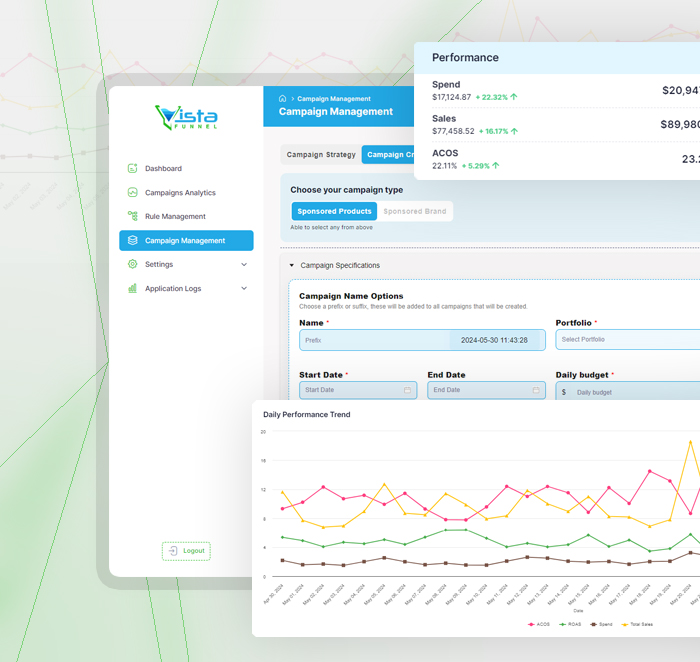700x662 pixels.
Task: Click the Rule Management tree icon
Action: tap(133, 216)
